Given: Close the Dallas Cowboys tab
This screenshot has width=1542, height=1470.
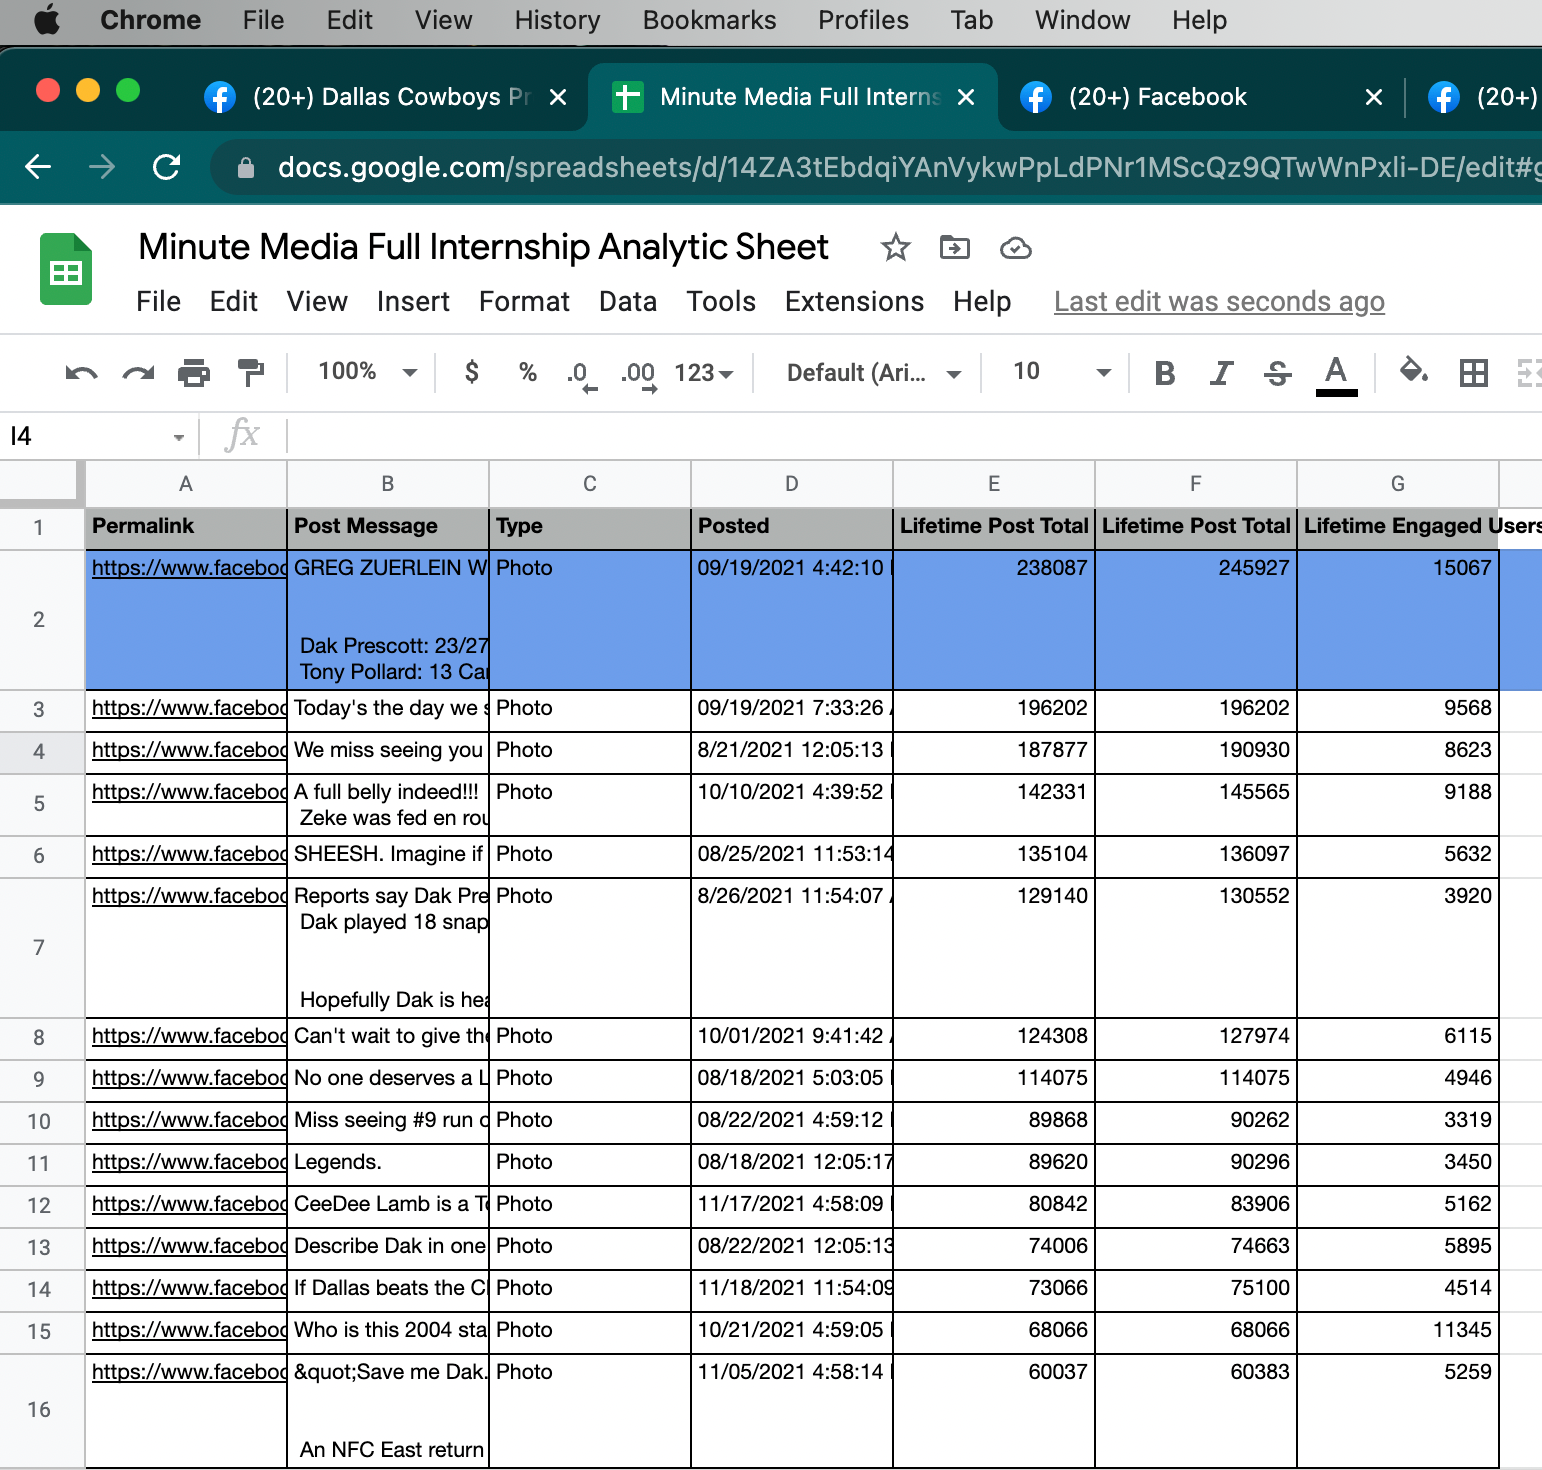Looking at the screenshot, I should click(558, 97).
